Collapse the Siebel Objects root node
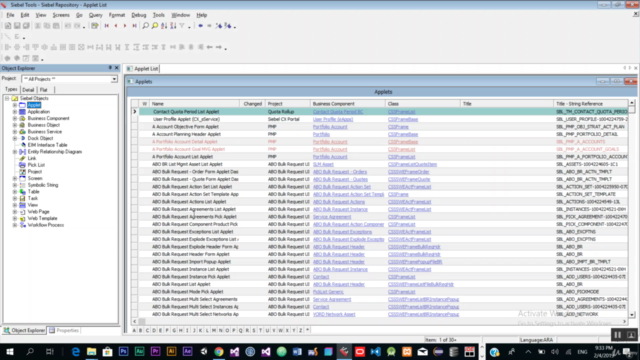Image resolution: width=640 pixels, height=360 pixels. (7, 98)
